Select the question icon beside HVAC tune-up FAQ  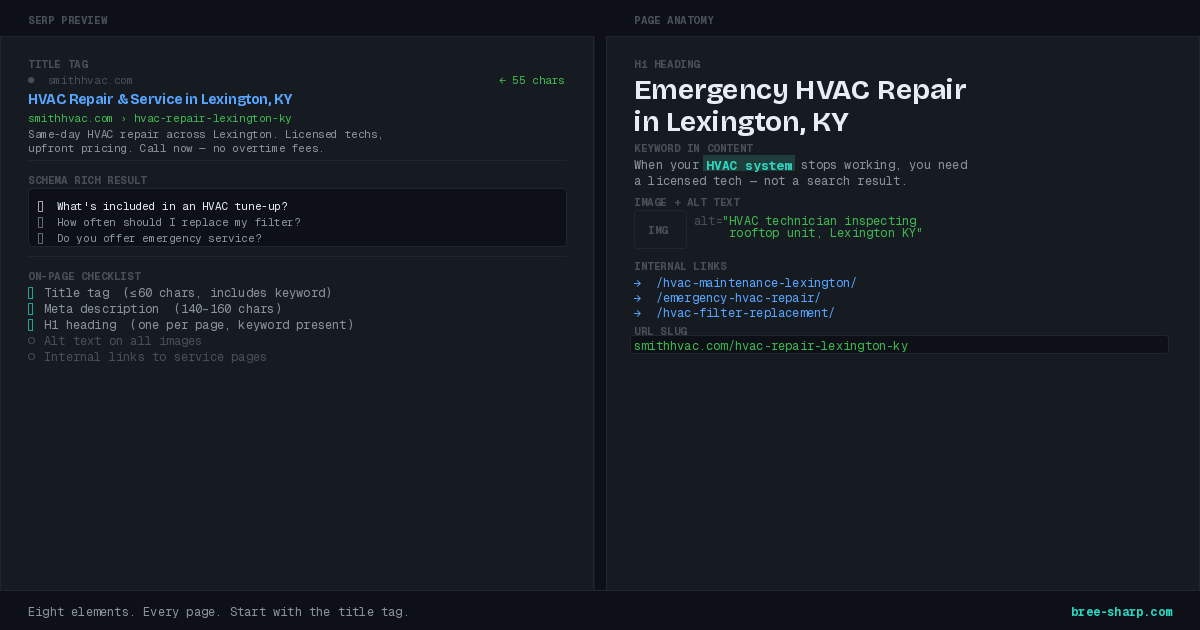40,206
